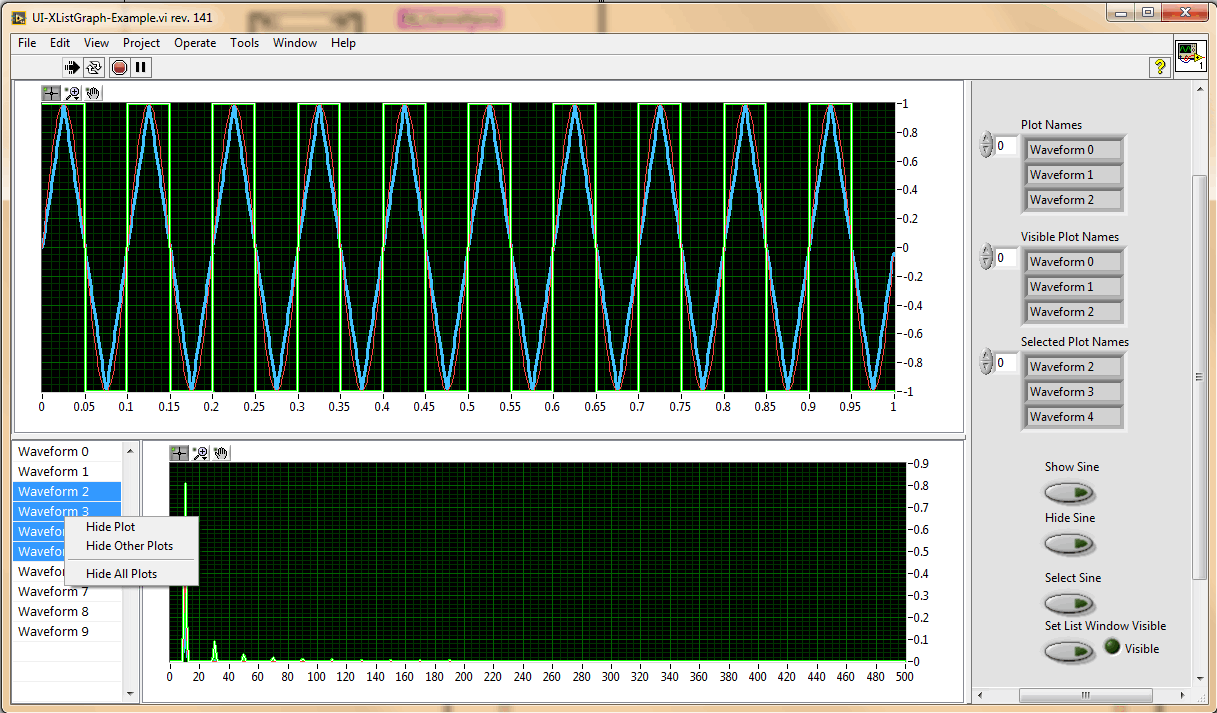Click the Pause toolbar button
Image resolution: width=1217 pixels, height=713 pixels.
pyautogui.click(x=141, y=67)
